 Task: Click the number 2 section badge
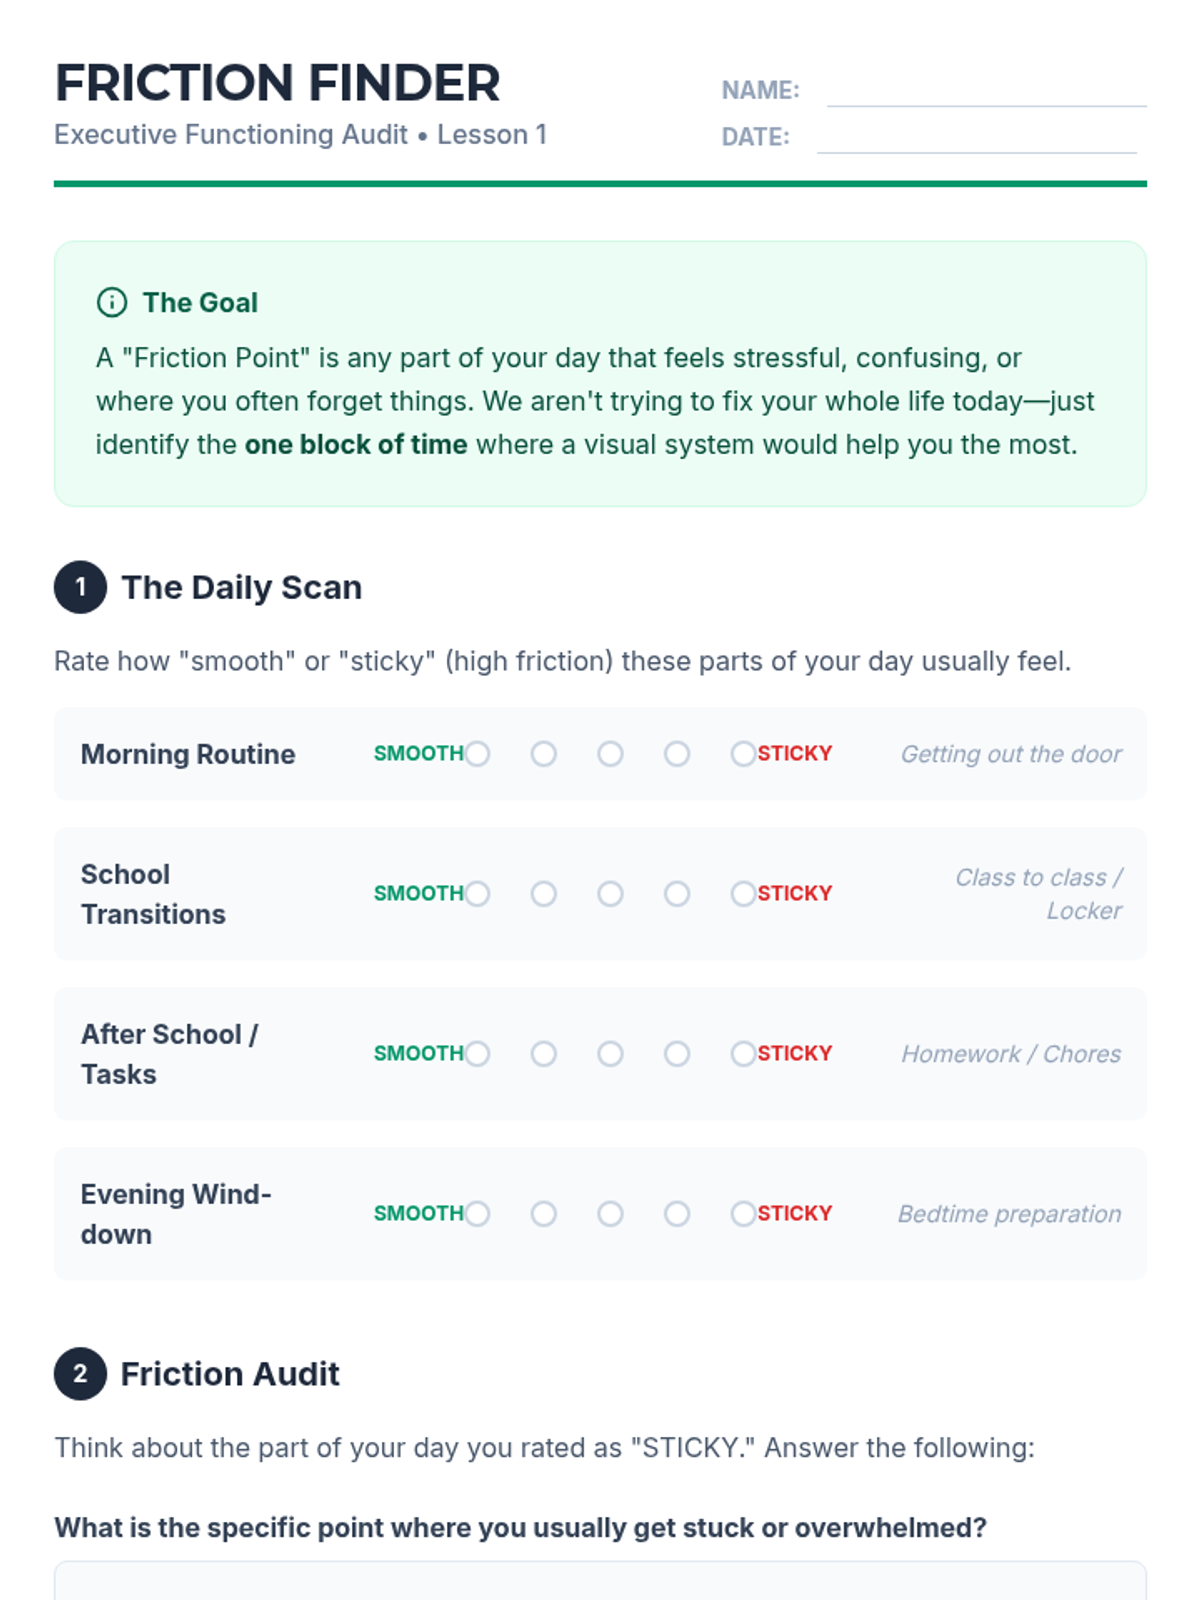click(x=80, y=1374)
